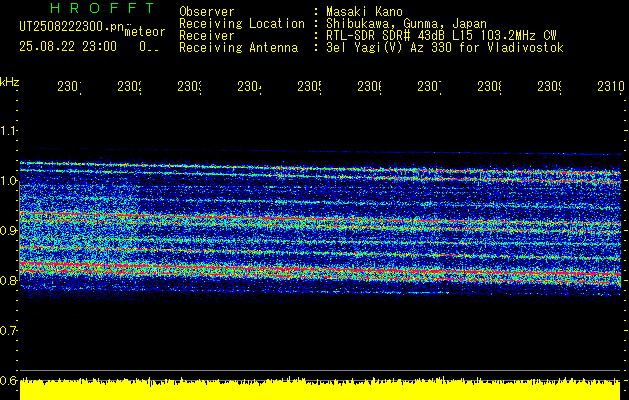Click the HROFFT title text

103,8
